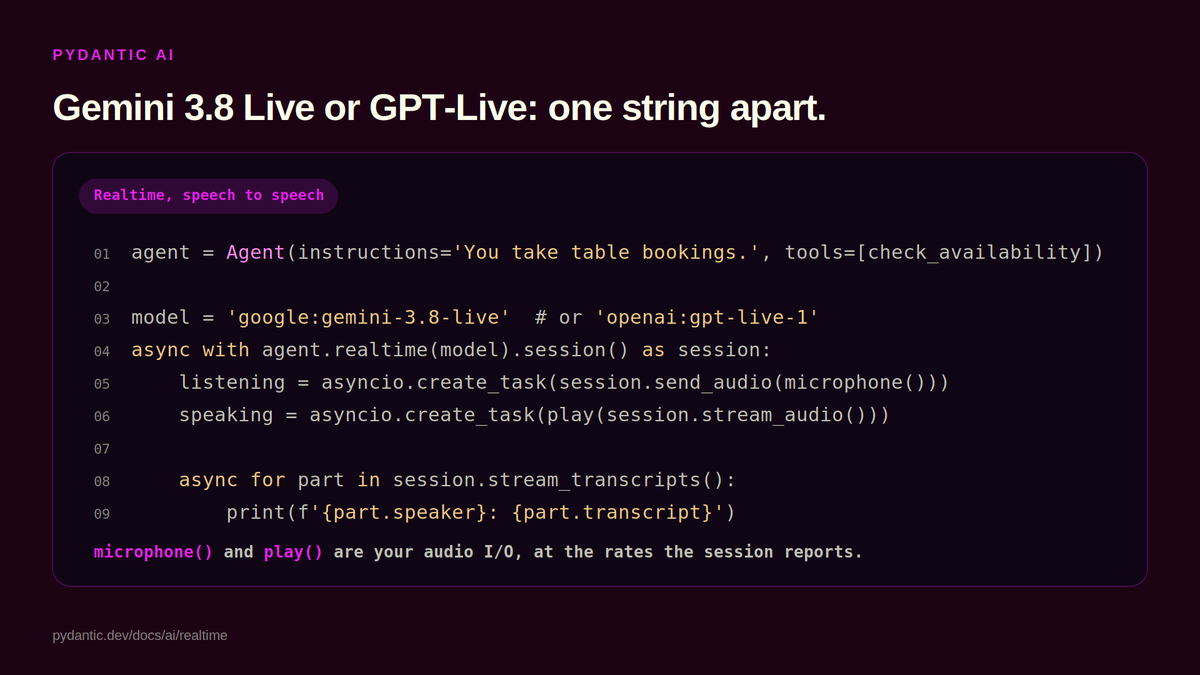Click the 'google:gemini-3.8-live' string
Viewport: 1200px width, 675px height.
[369, 317]
